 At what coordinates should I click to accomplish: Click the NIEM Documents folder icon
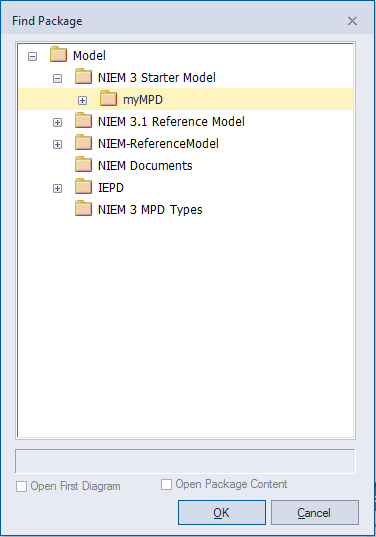click(x=83, y=164)
